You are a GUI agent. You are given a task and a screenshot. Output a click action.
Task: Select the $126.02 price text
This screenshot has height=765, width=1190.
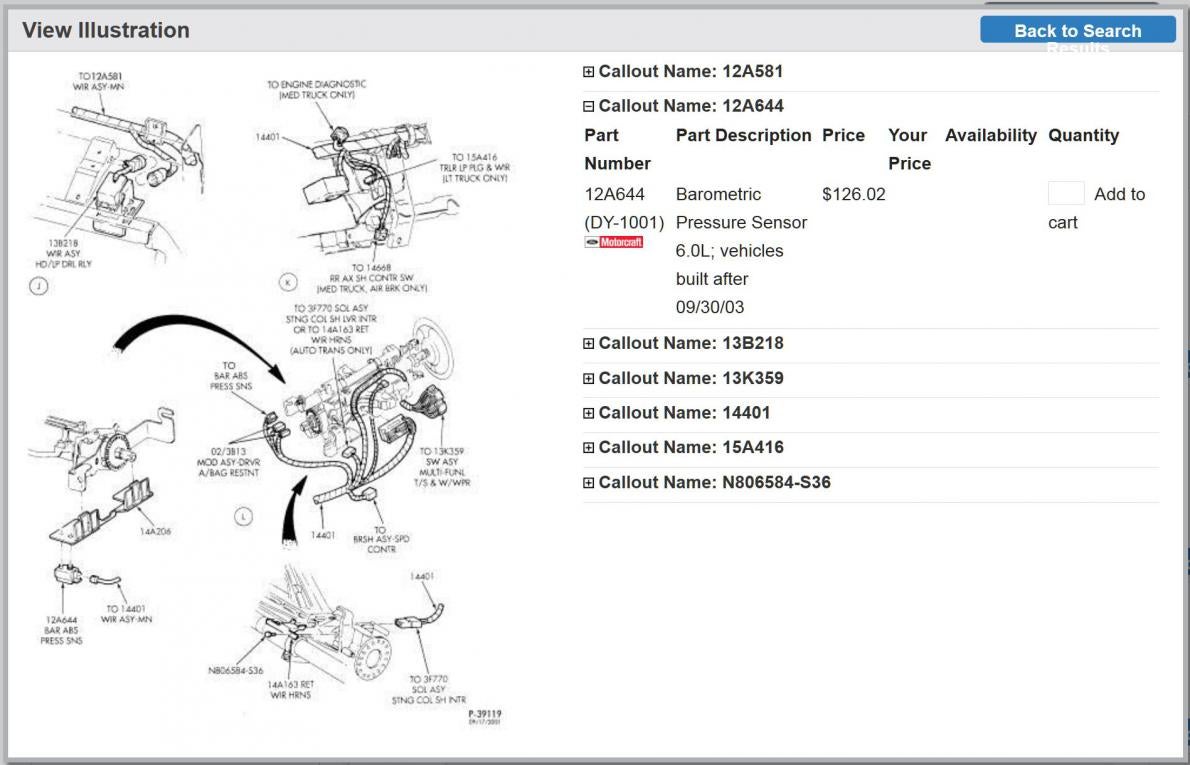tap(854, 194)
